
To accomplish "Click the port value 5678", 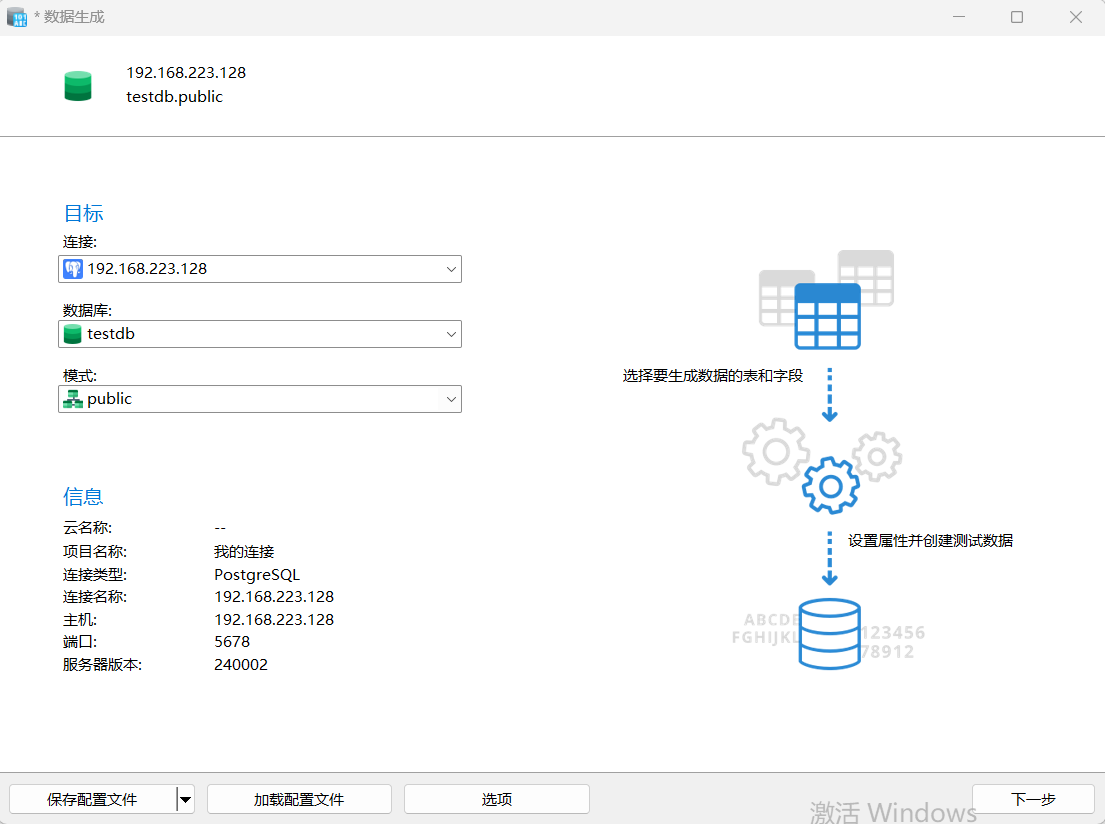I will tap(232, 642).
